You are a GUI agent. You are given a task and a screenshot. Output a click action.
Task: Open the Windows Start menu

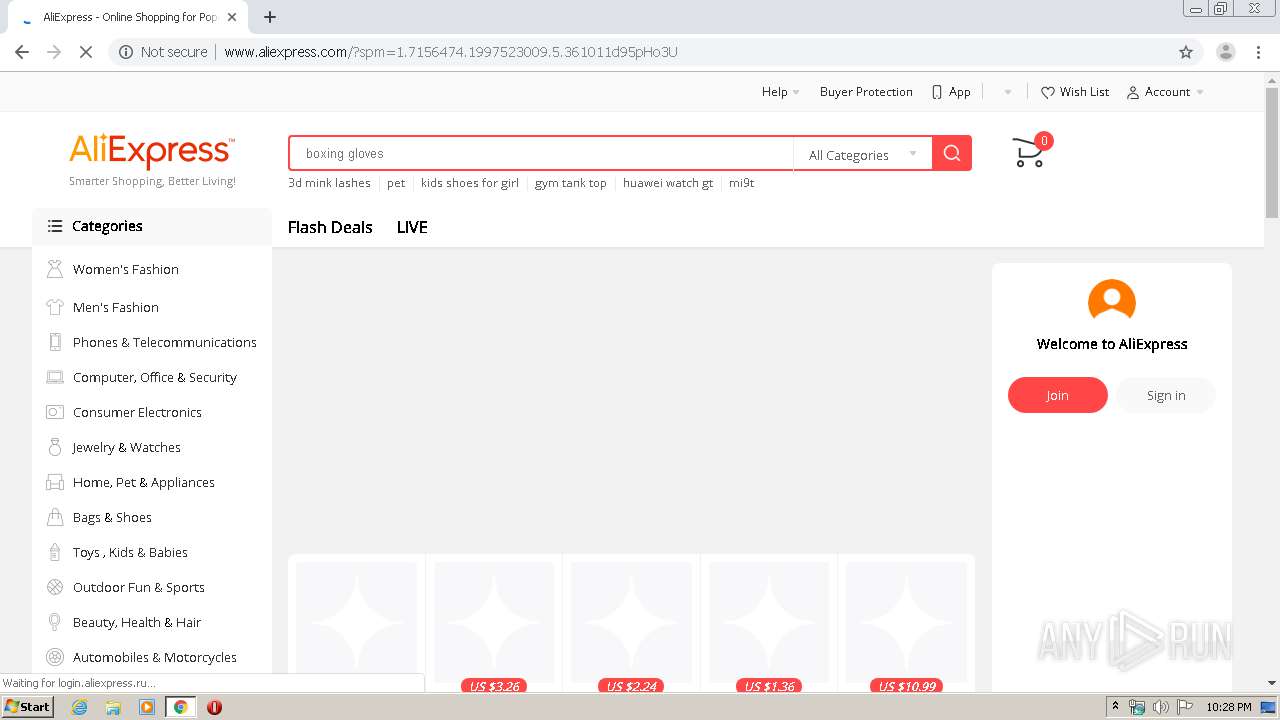tap(28, 706)
